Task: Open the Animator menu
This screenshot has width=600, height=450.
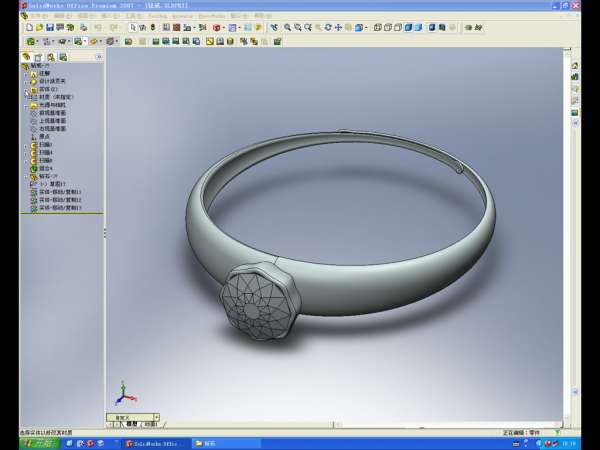Action: (182, 16)
